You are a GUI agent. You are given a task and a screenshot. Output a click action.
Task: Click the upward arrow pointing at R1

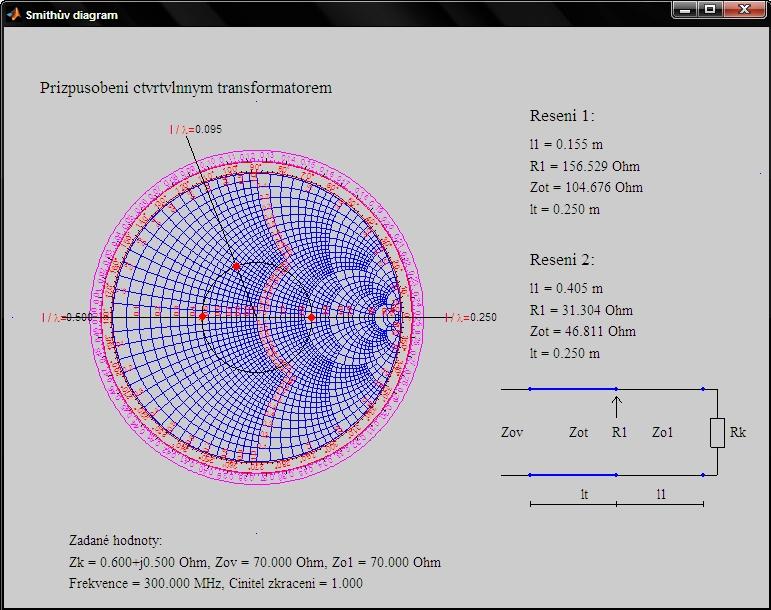click(x=616, y=407)
